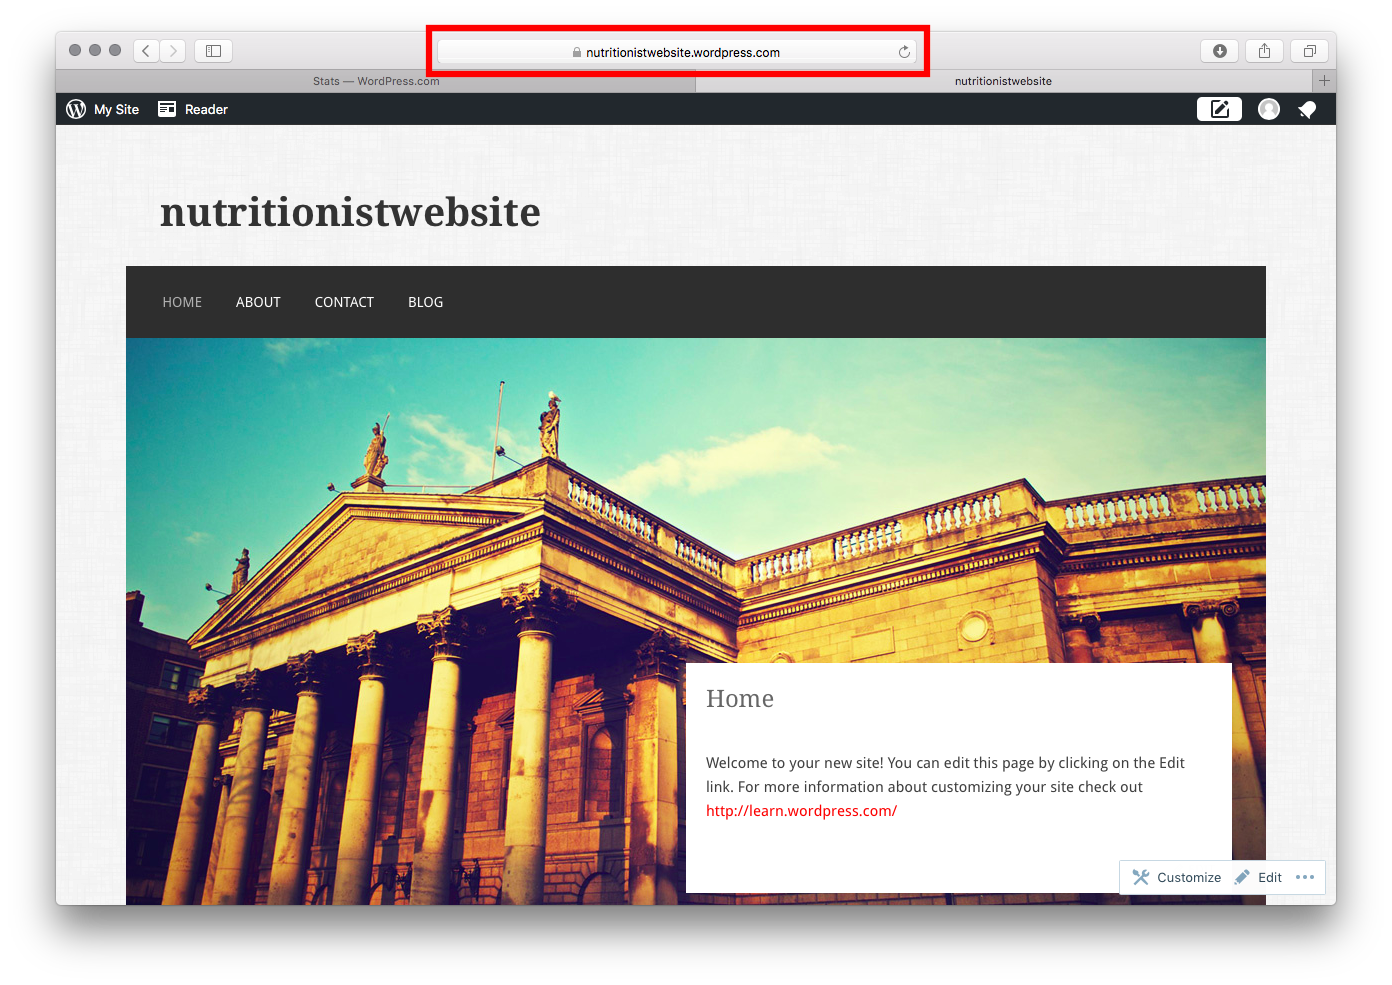Screen dimensions: 1392x985
Task: Click the Edit pencil icon
Action: [1242, 877]
